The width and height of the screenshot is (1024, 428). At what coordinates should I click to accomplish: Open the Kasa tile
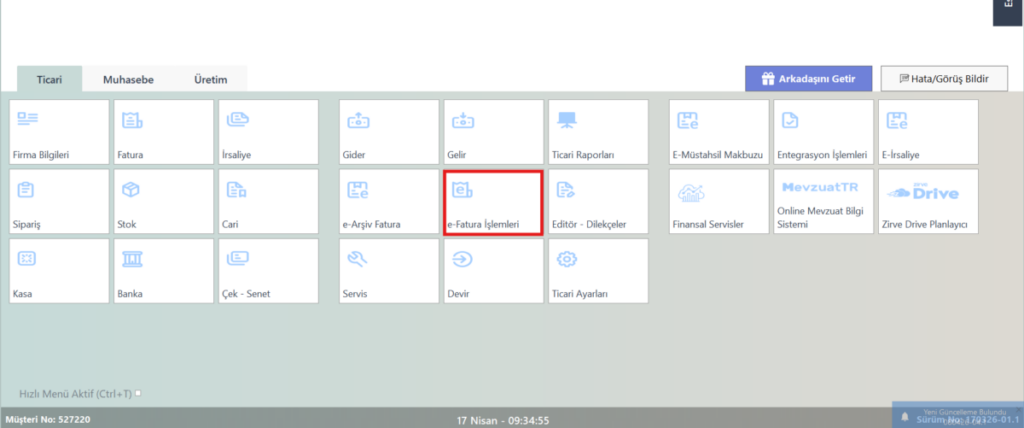(x=59, y=271)
